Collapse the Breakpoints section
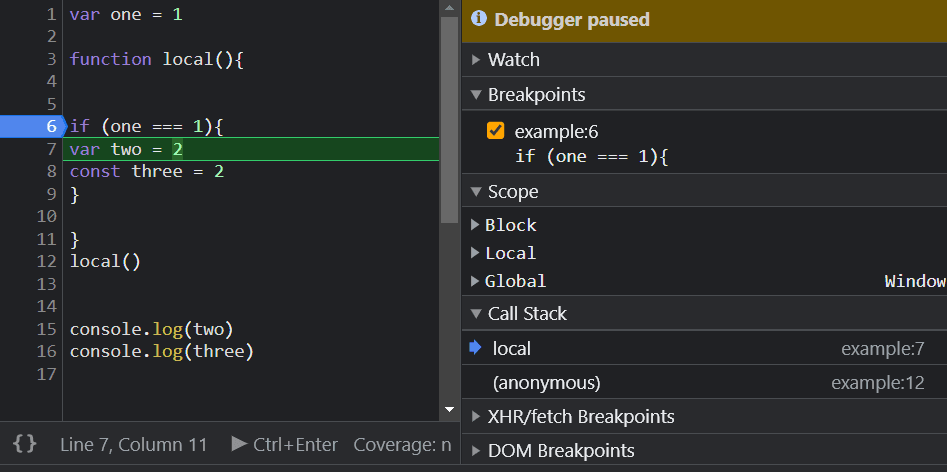947x472 pixels. tap(477, 95)
